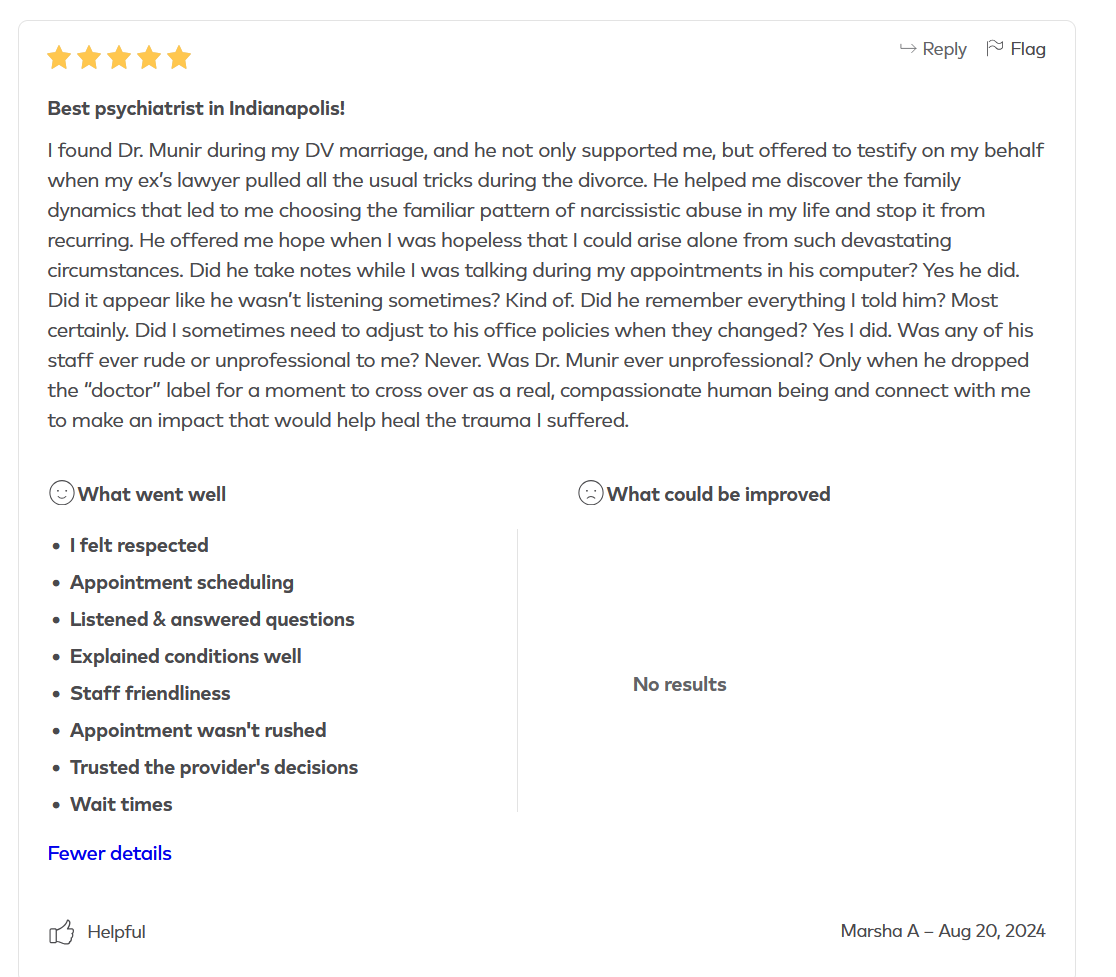Click the first gold star

click(x=59, y=58)
